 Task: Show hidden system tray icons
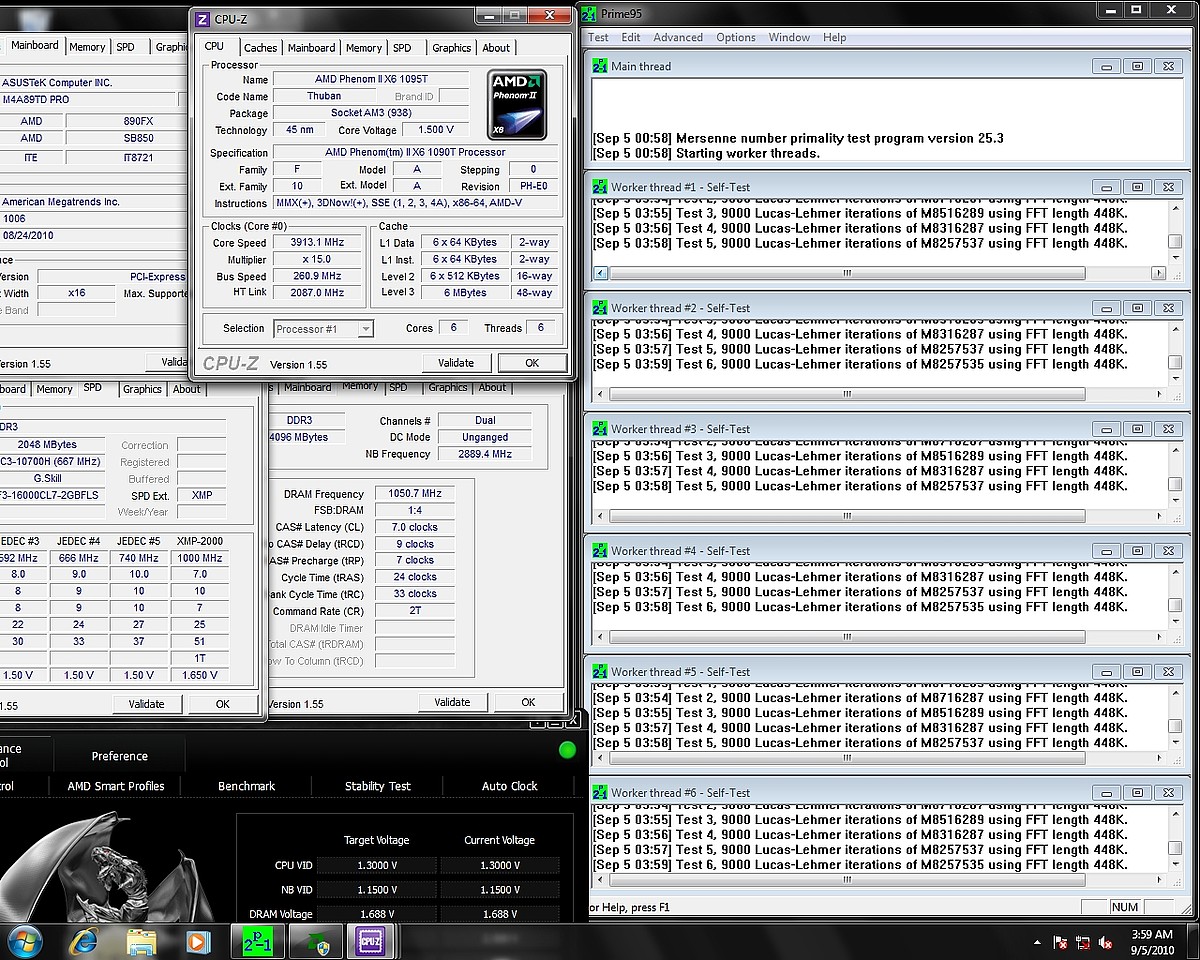[x=1037, y=942]
